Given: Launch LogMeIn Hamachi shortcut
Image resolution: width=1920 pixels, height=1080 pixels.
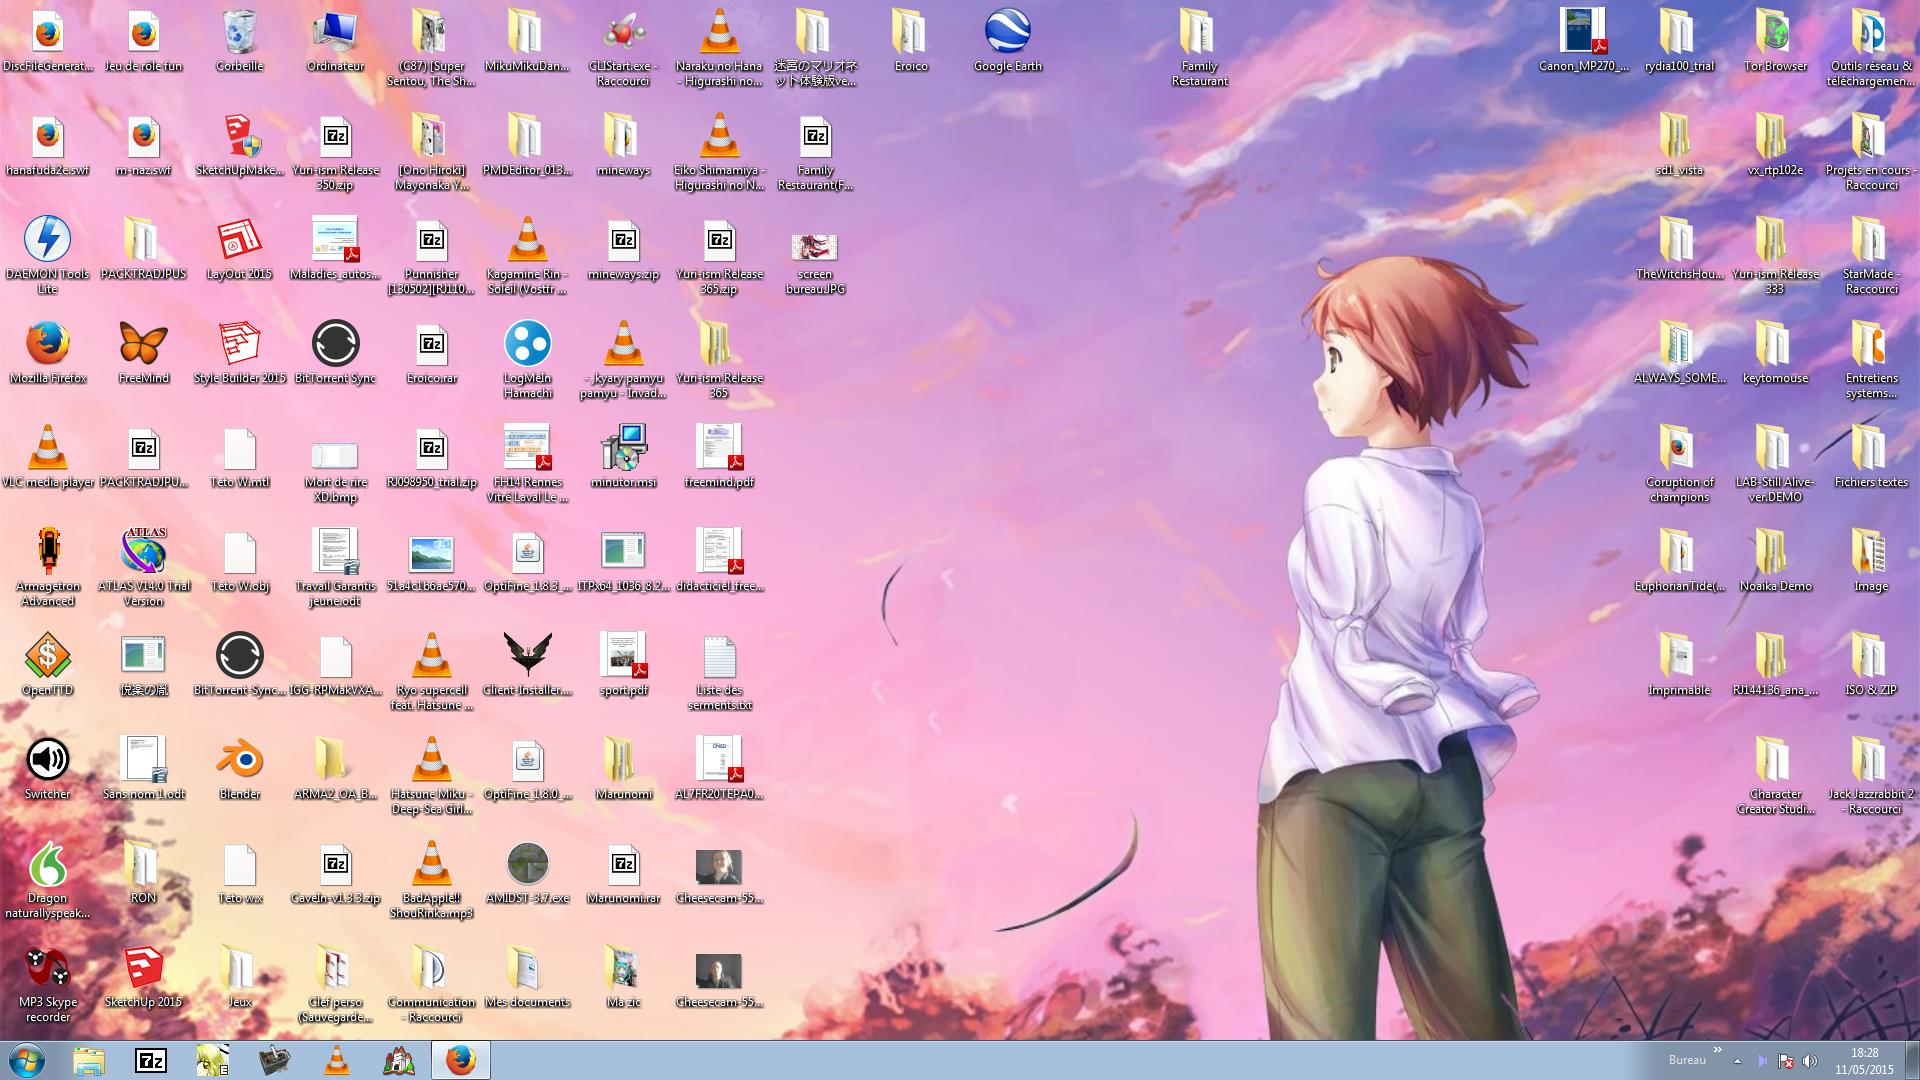Looking at the screenshot, I should pyautogui.click(x=527, y=359).
